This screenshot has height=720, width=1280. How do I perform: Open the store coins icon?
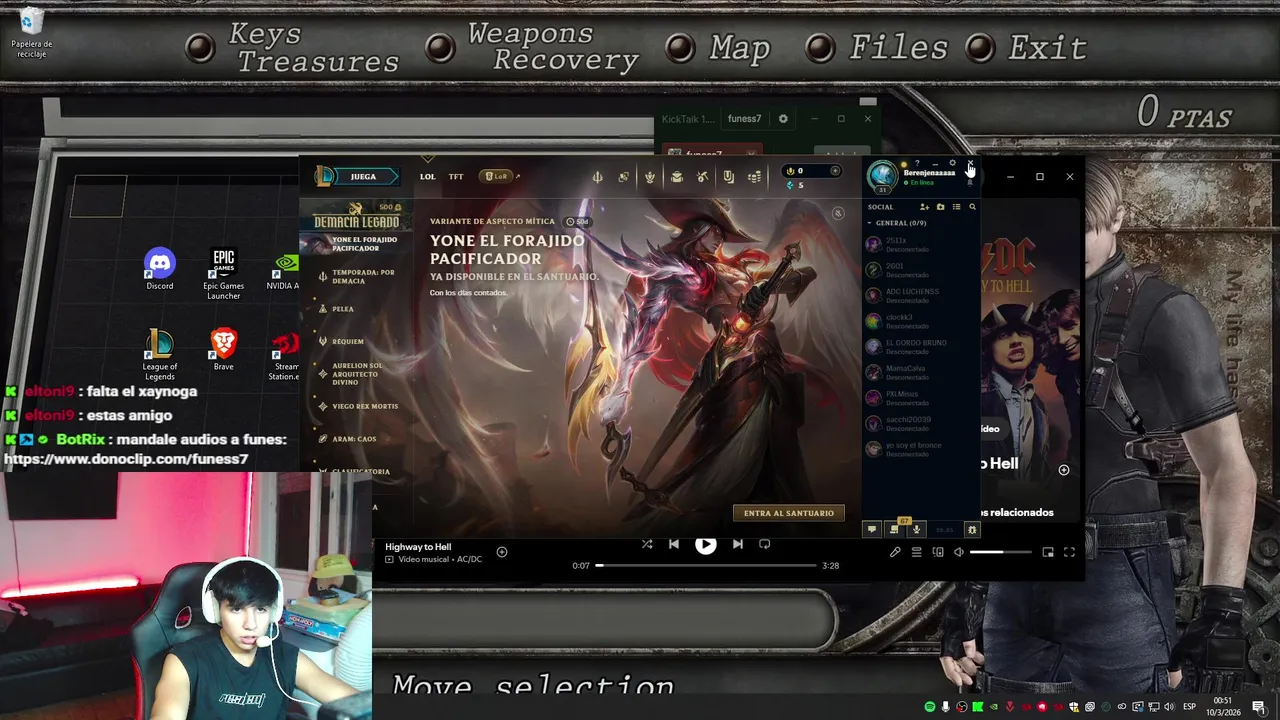coord(755,177)
